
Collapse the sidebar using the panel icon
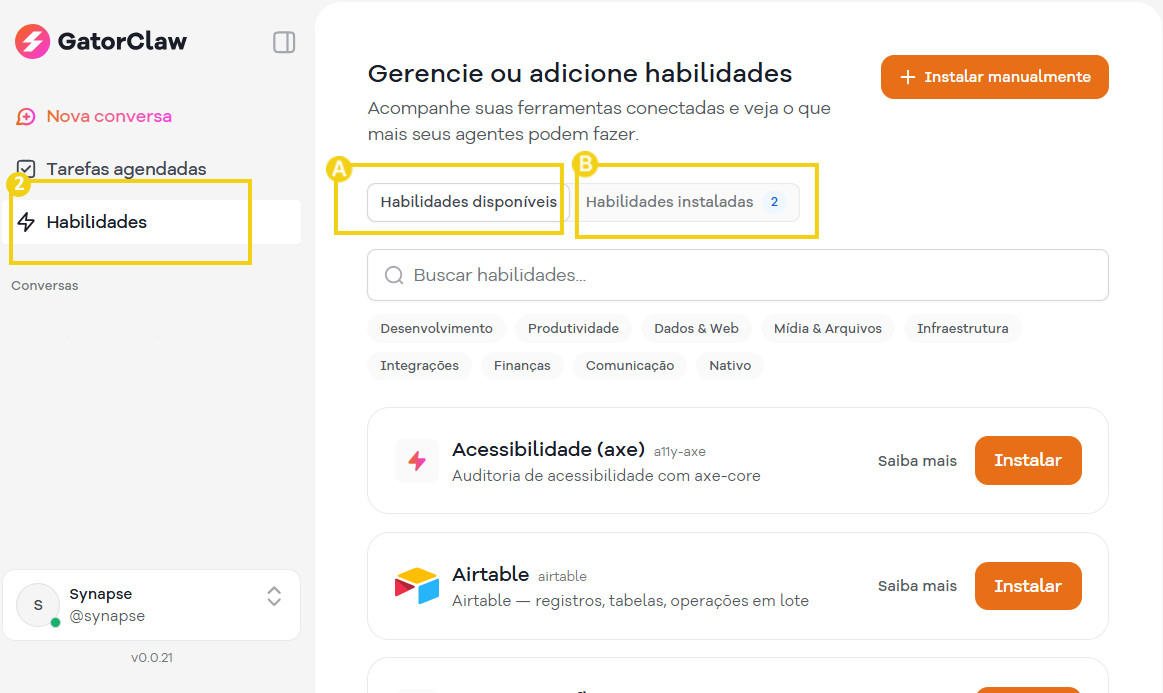283,41
